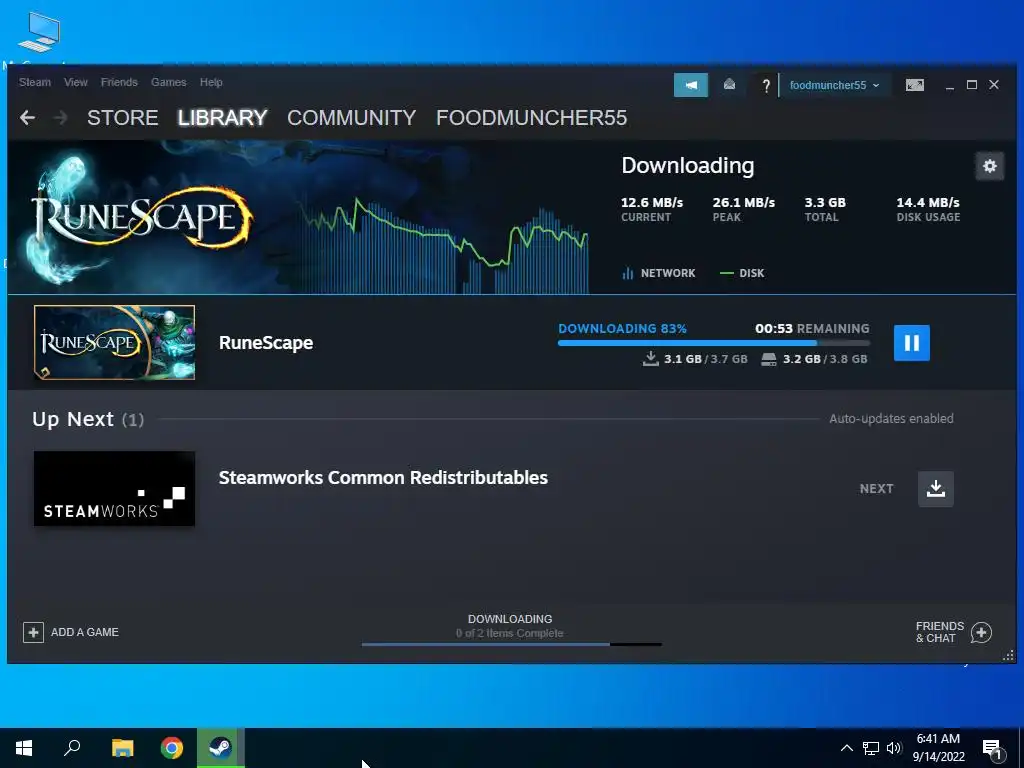Start Steamworks Common Redistributables download now
The width and height of the screenshot is (1024, 768).
click(x=936, y=488)
